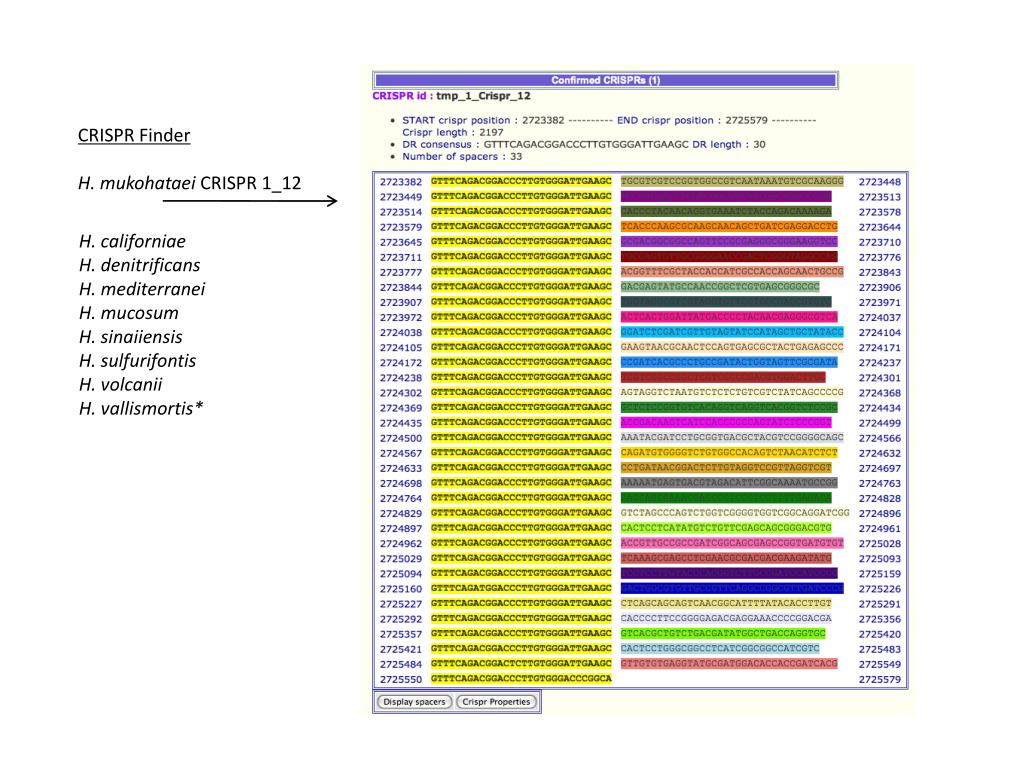Select H. californiae in the species list
Screen dimensions: 1024x768
click(x=133, y=241)
